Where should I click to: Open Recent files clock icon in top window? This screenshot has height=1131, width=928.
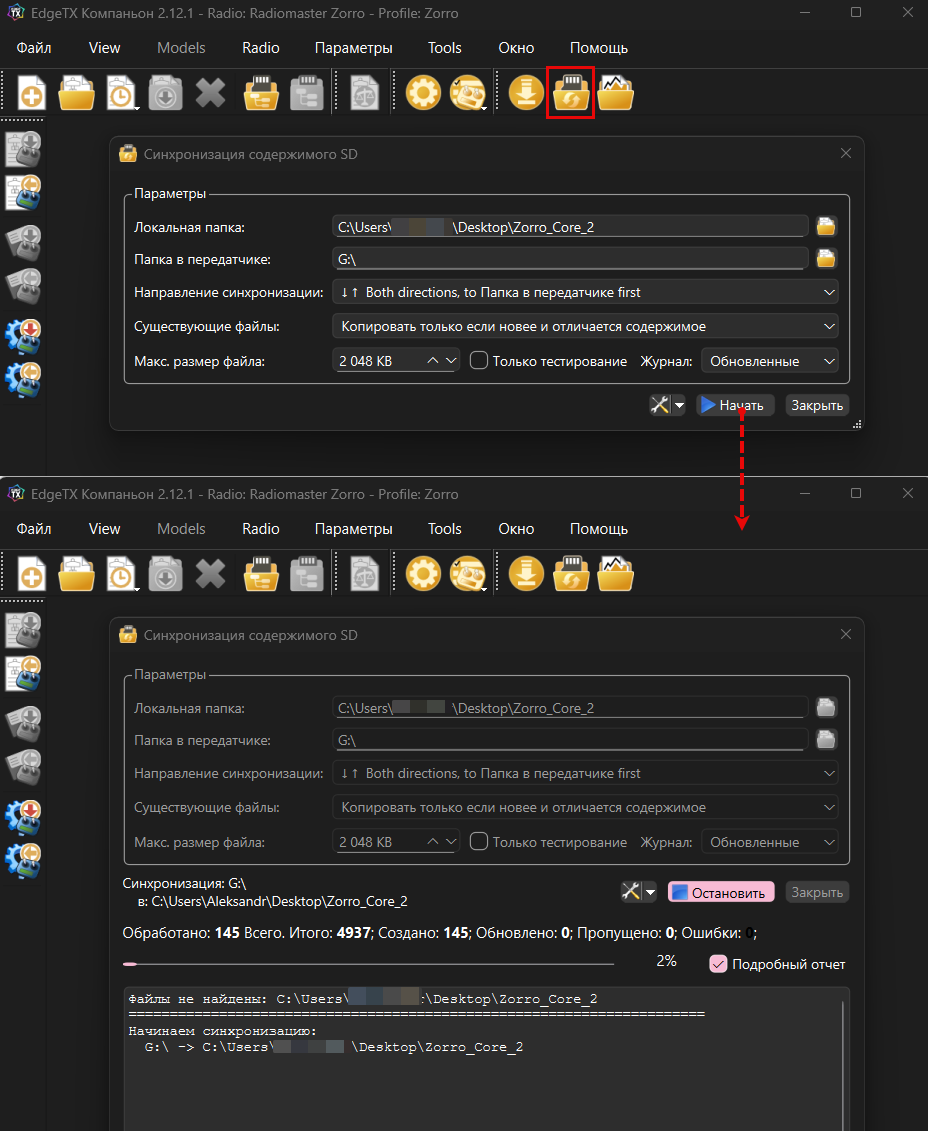click(121, 92)
